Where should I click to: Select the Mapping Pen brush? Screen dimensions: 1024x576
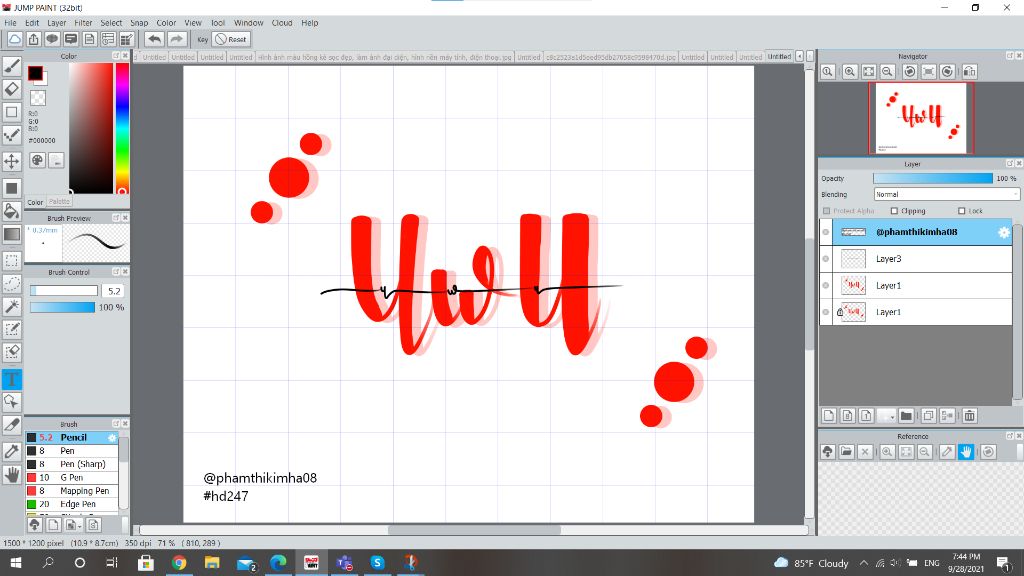[72, 491]
